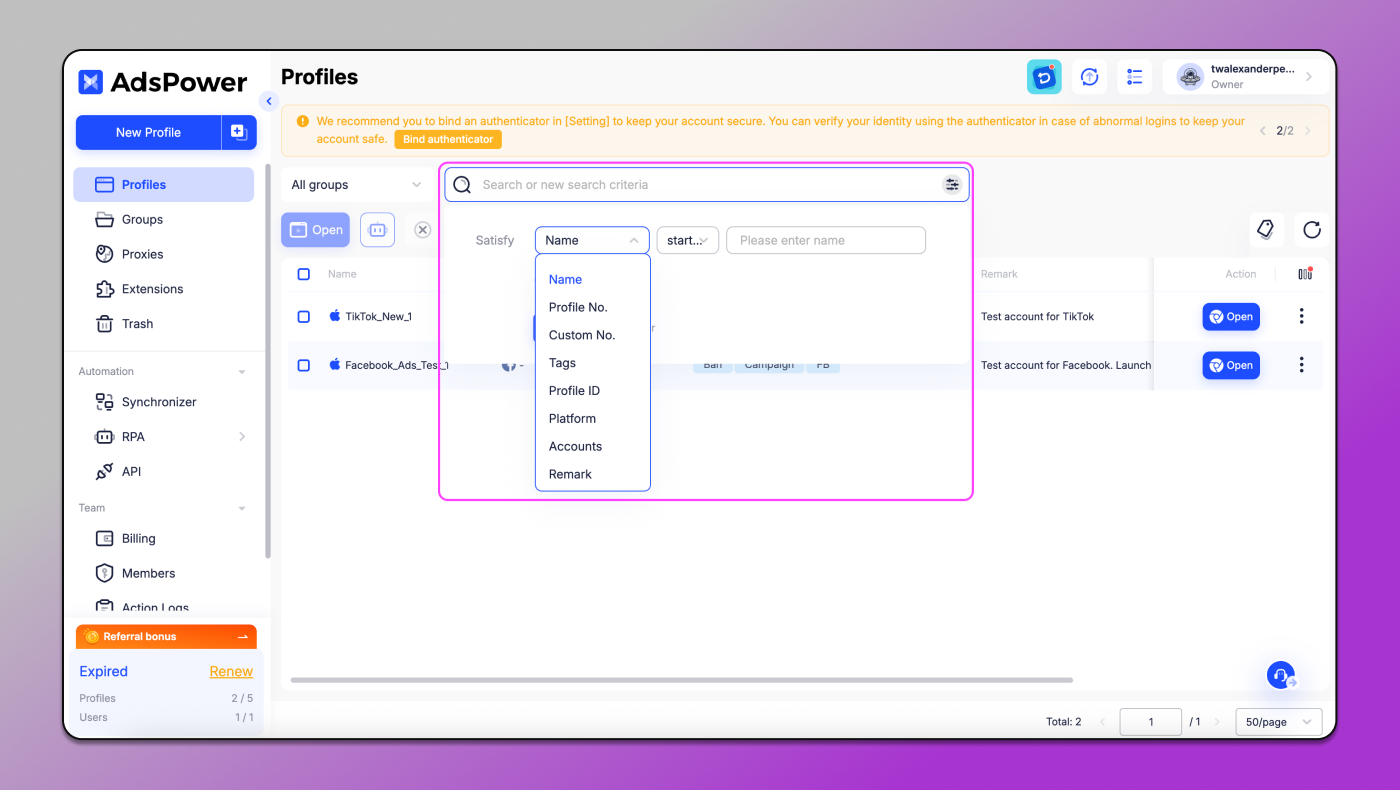
Task: Toggle the select all profiles checkbox
Action: 304,274
